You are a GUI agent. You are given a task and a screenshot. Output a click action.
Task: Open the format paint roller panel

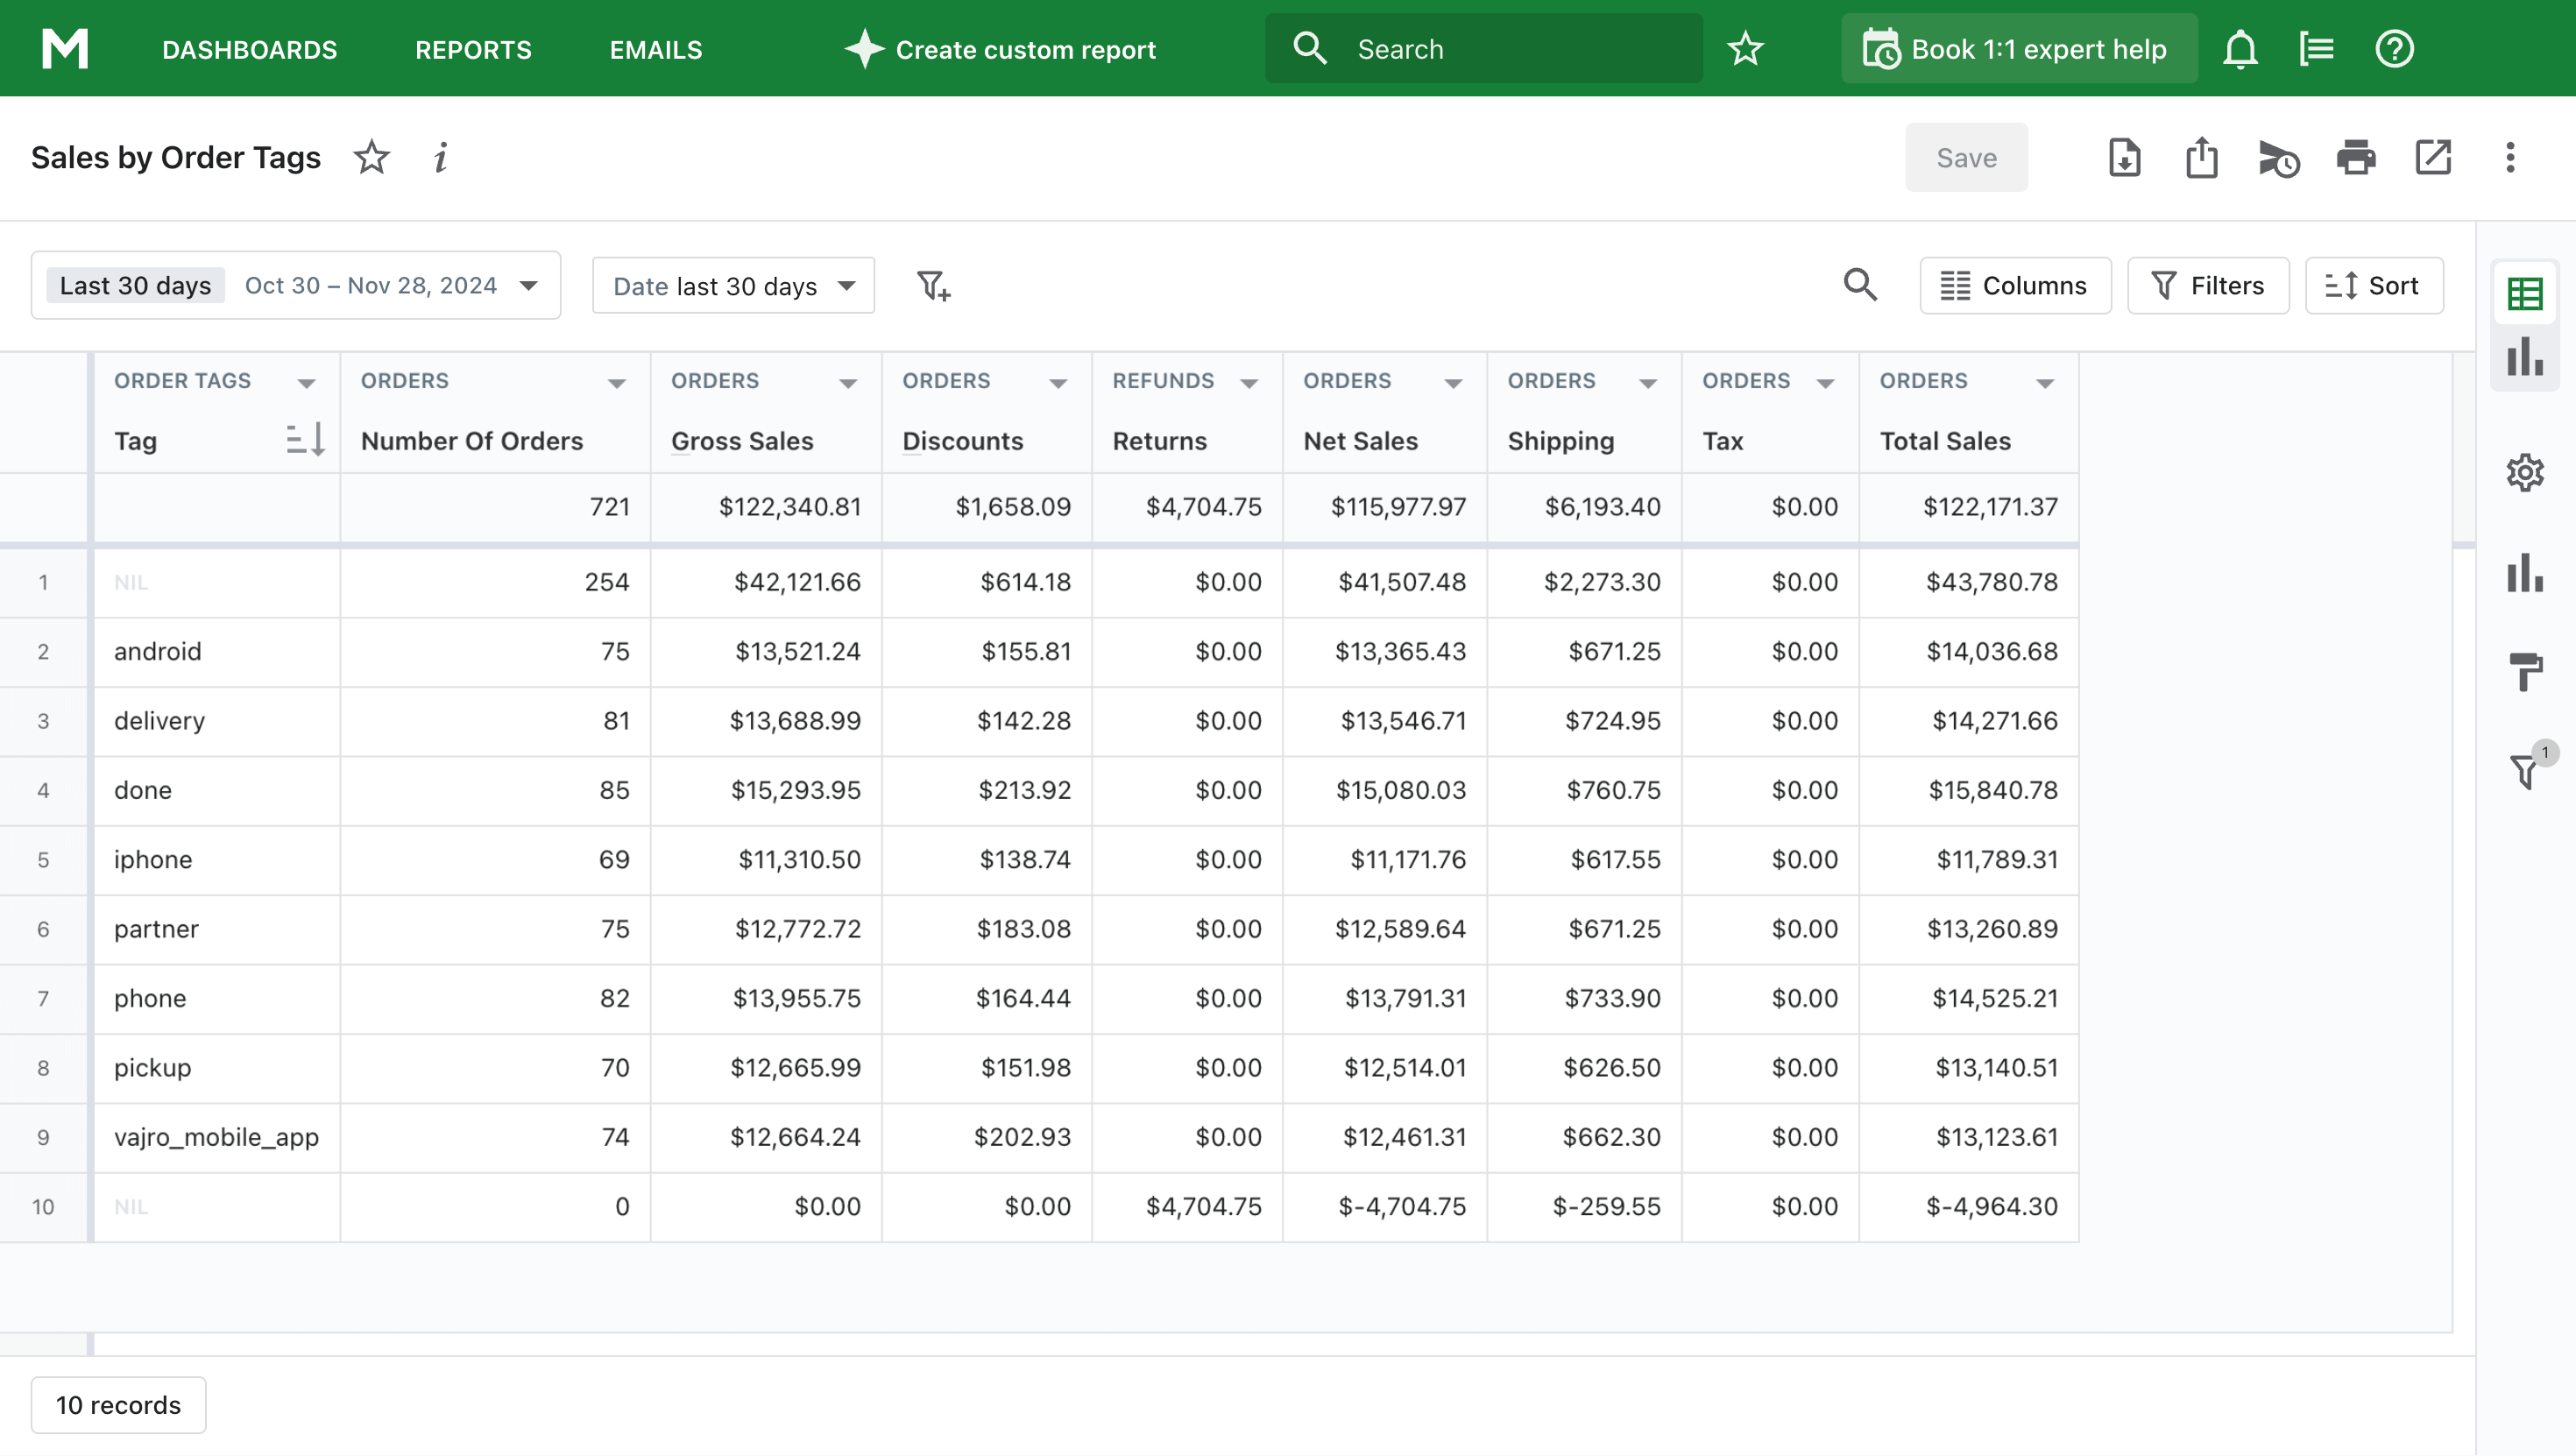pyautogui.click(x=2524, y=671)
